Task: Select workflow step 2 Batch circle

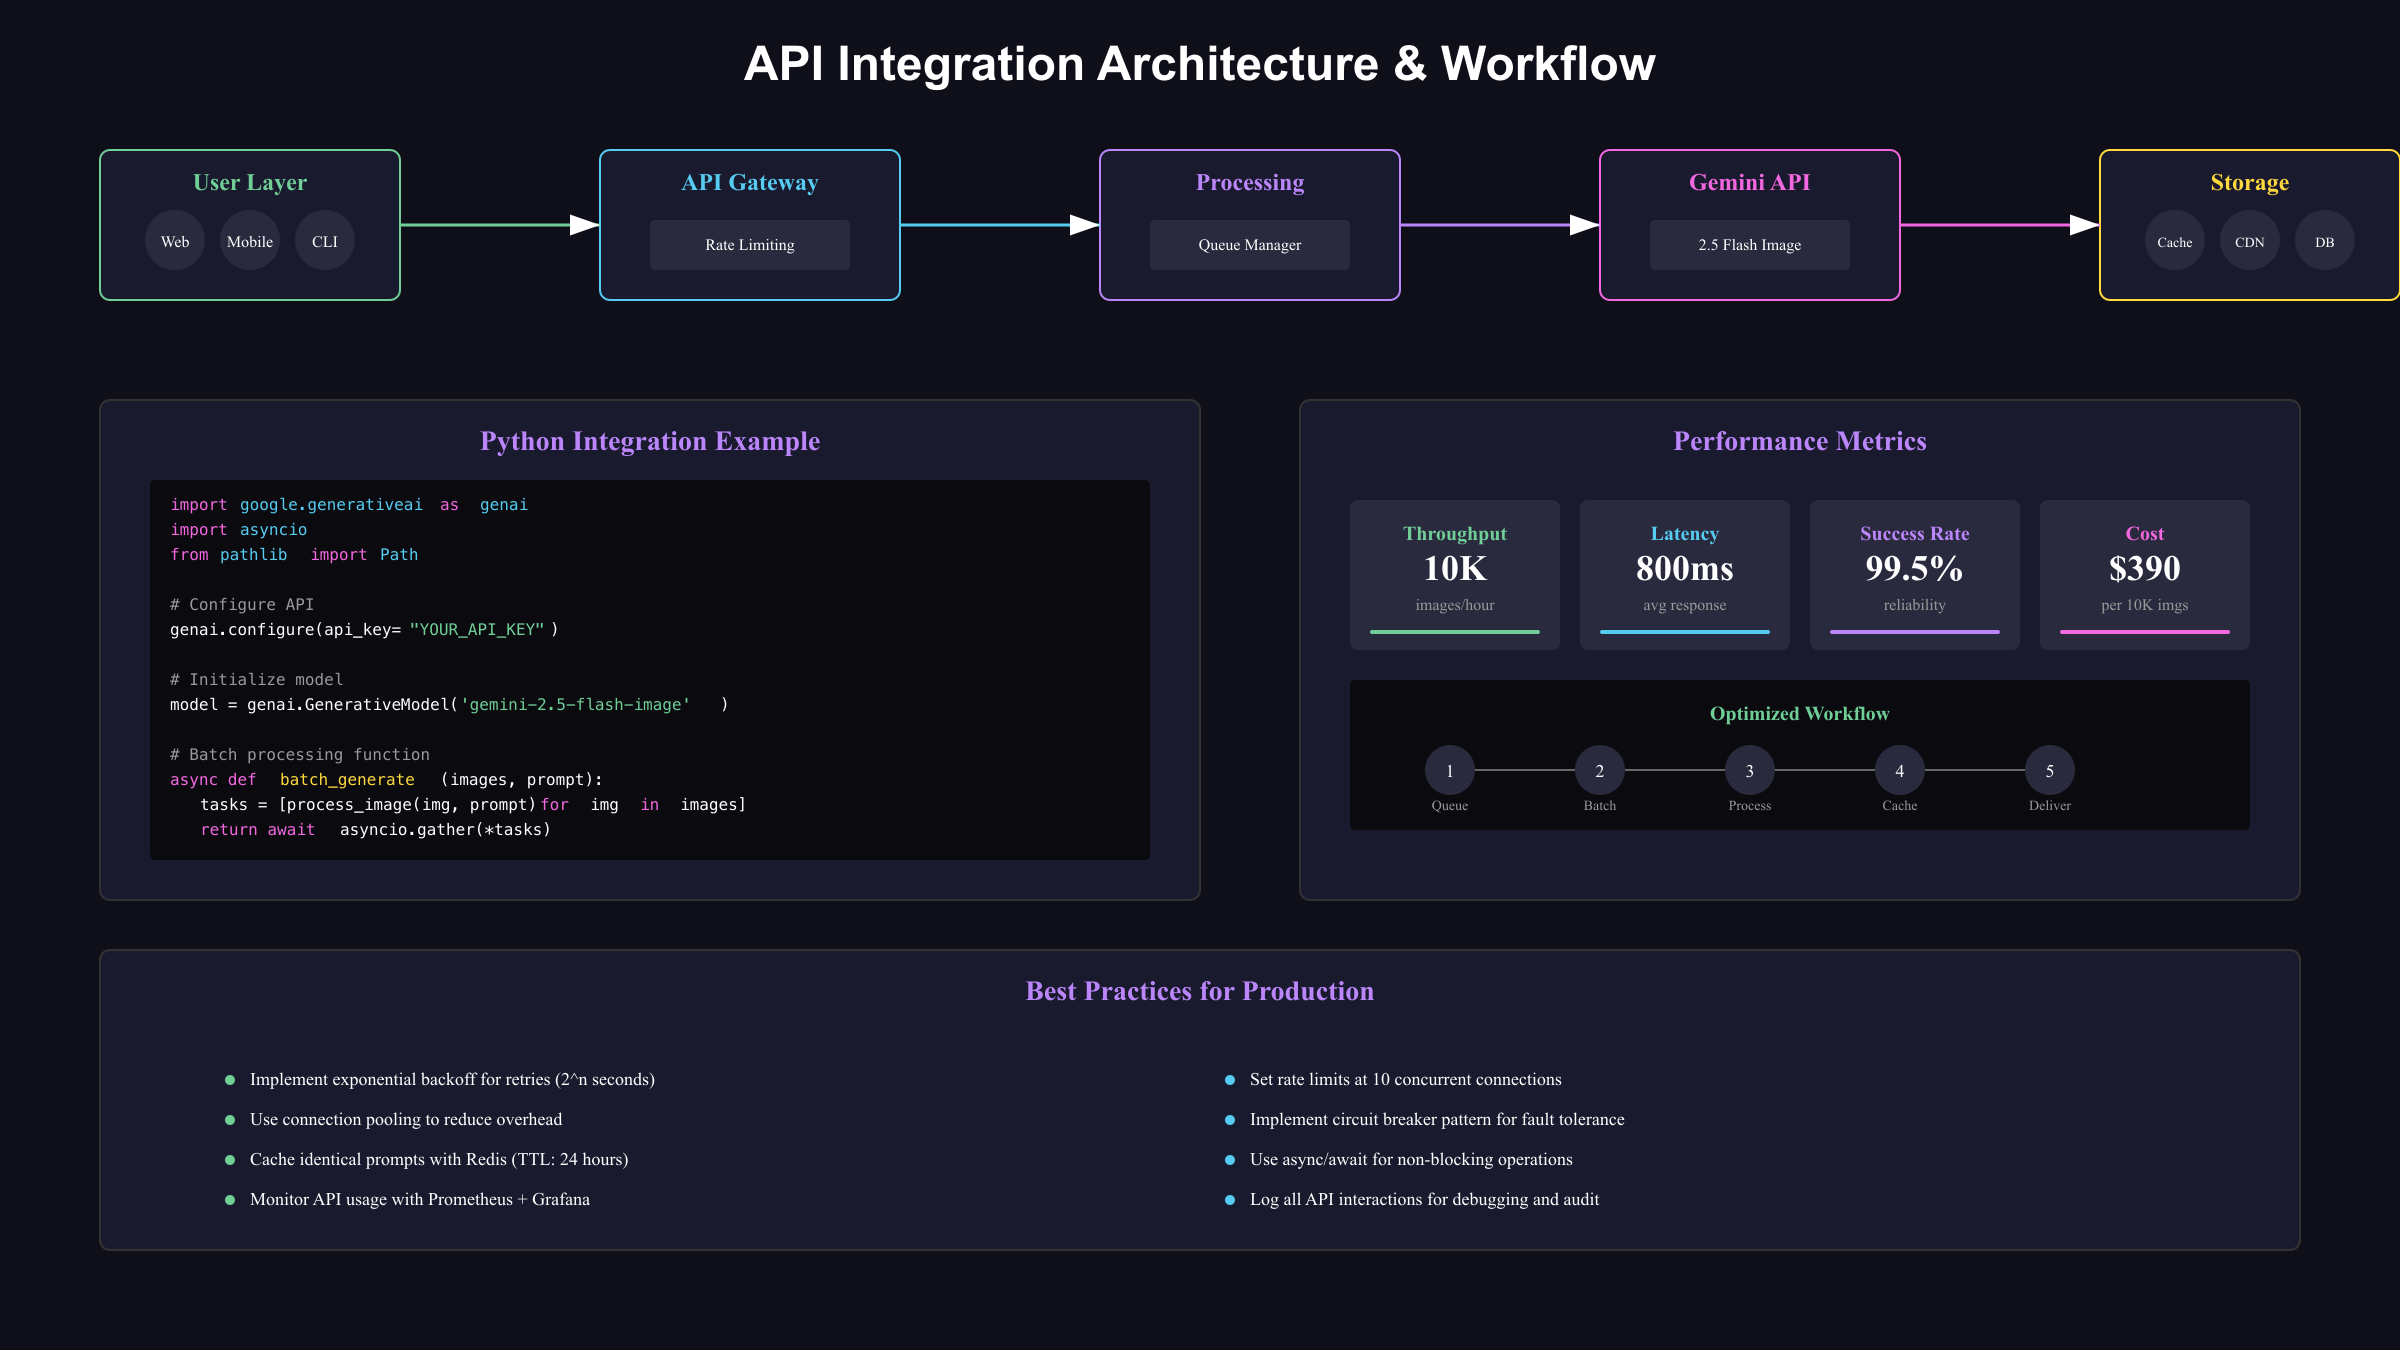Action: [x=1600, y=770]
